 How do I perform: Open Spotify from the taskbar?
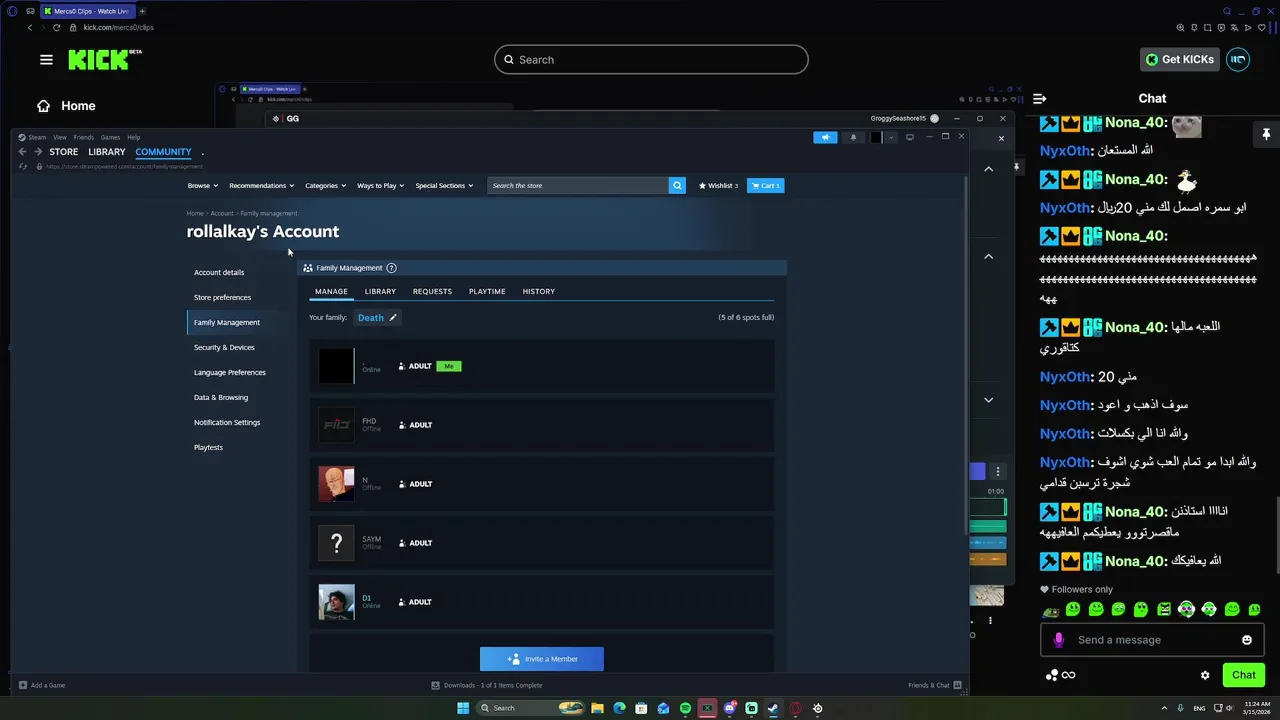click(685, 708)
